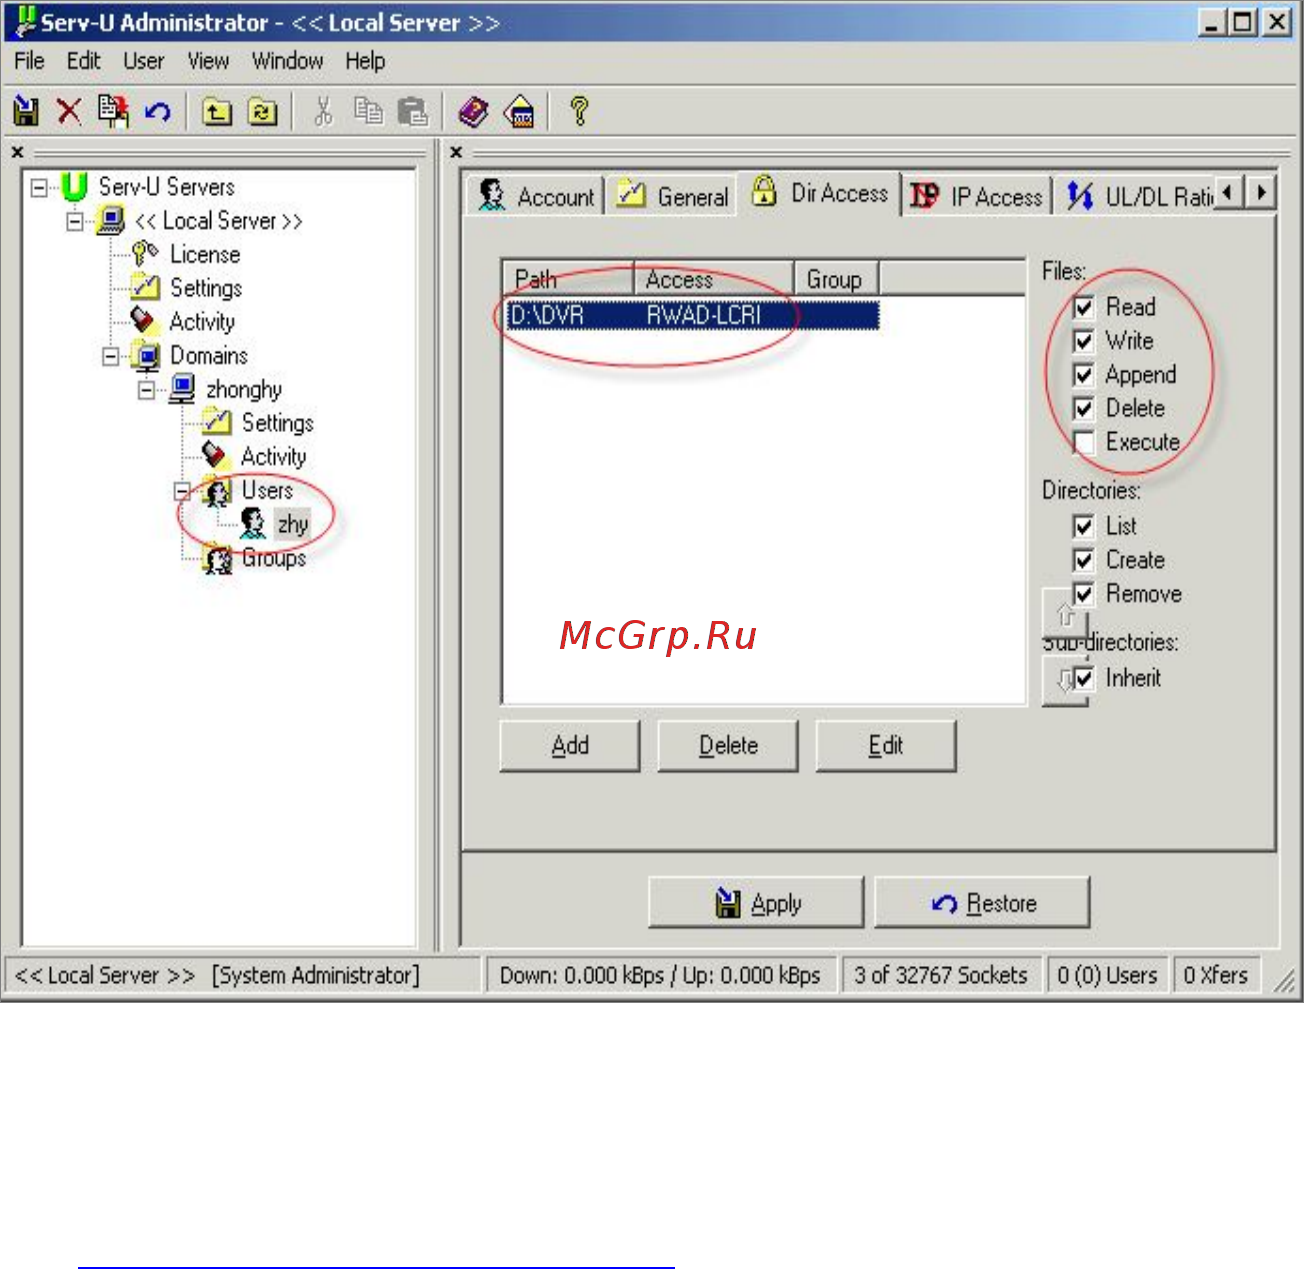This screenshot has width=1304, height=1269.
Task: Switch to the Account tab
Action: click(x=536, y=196)
